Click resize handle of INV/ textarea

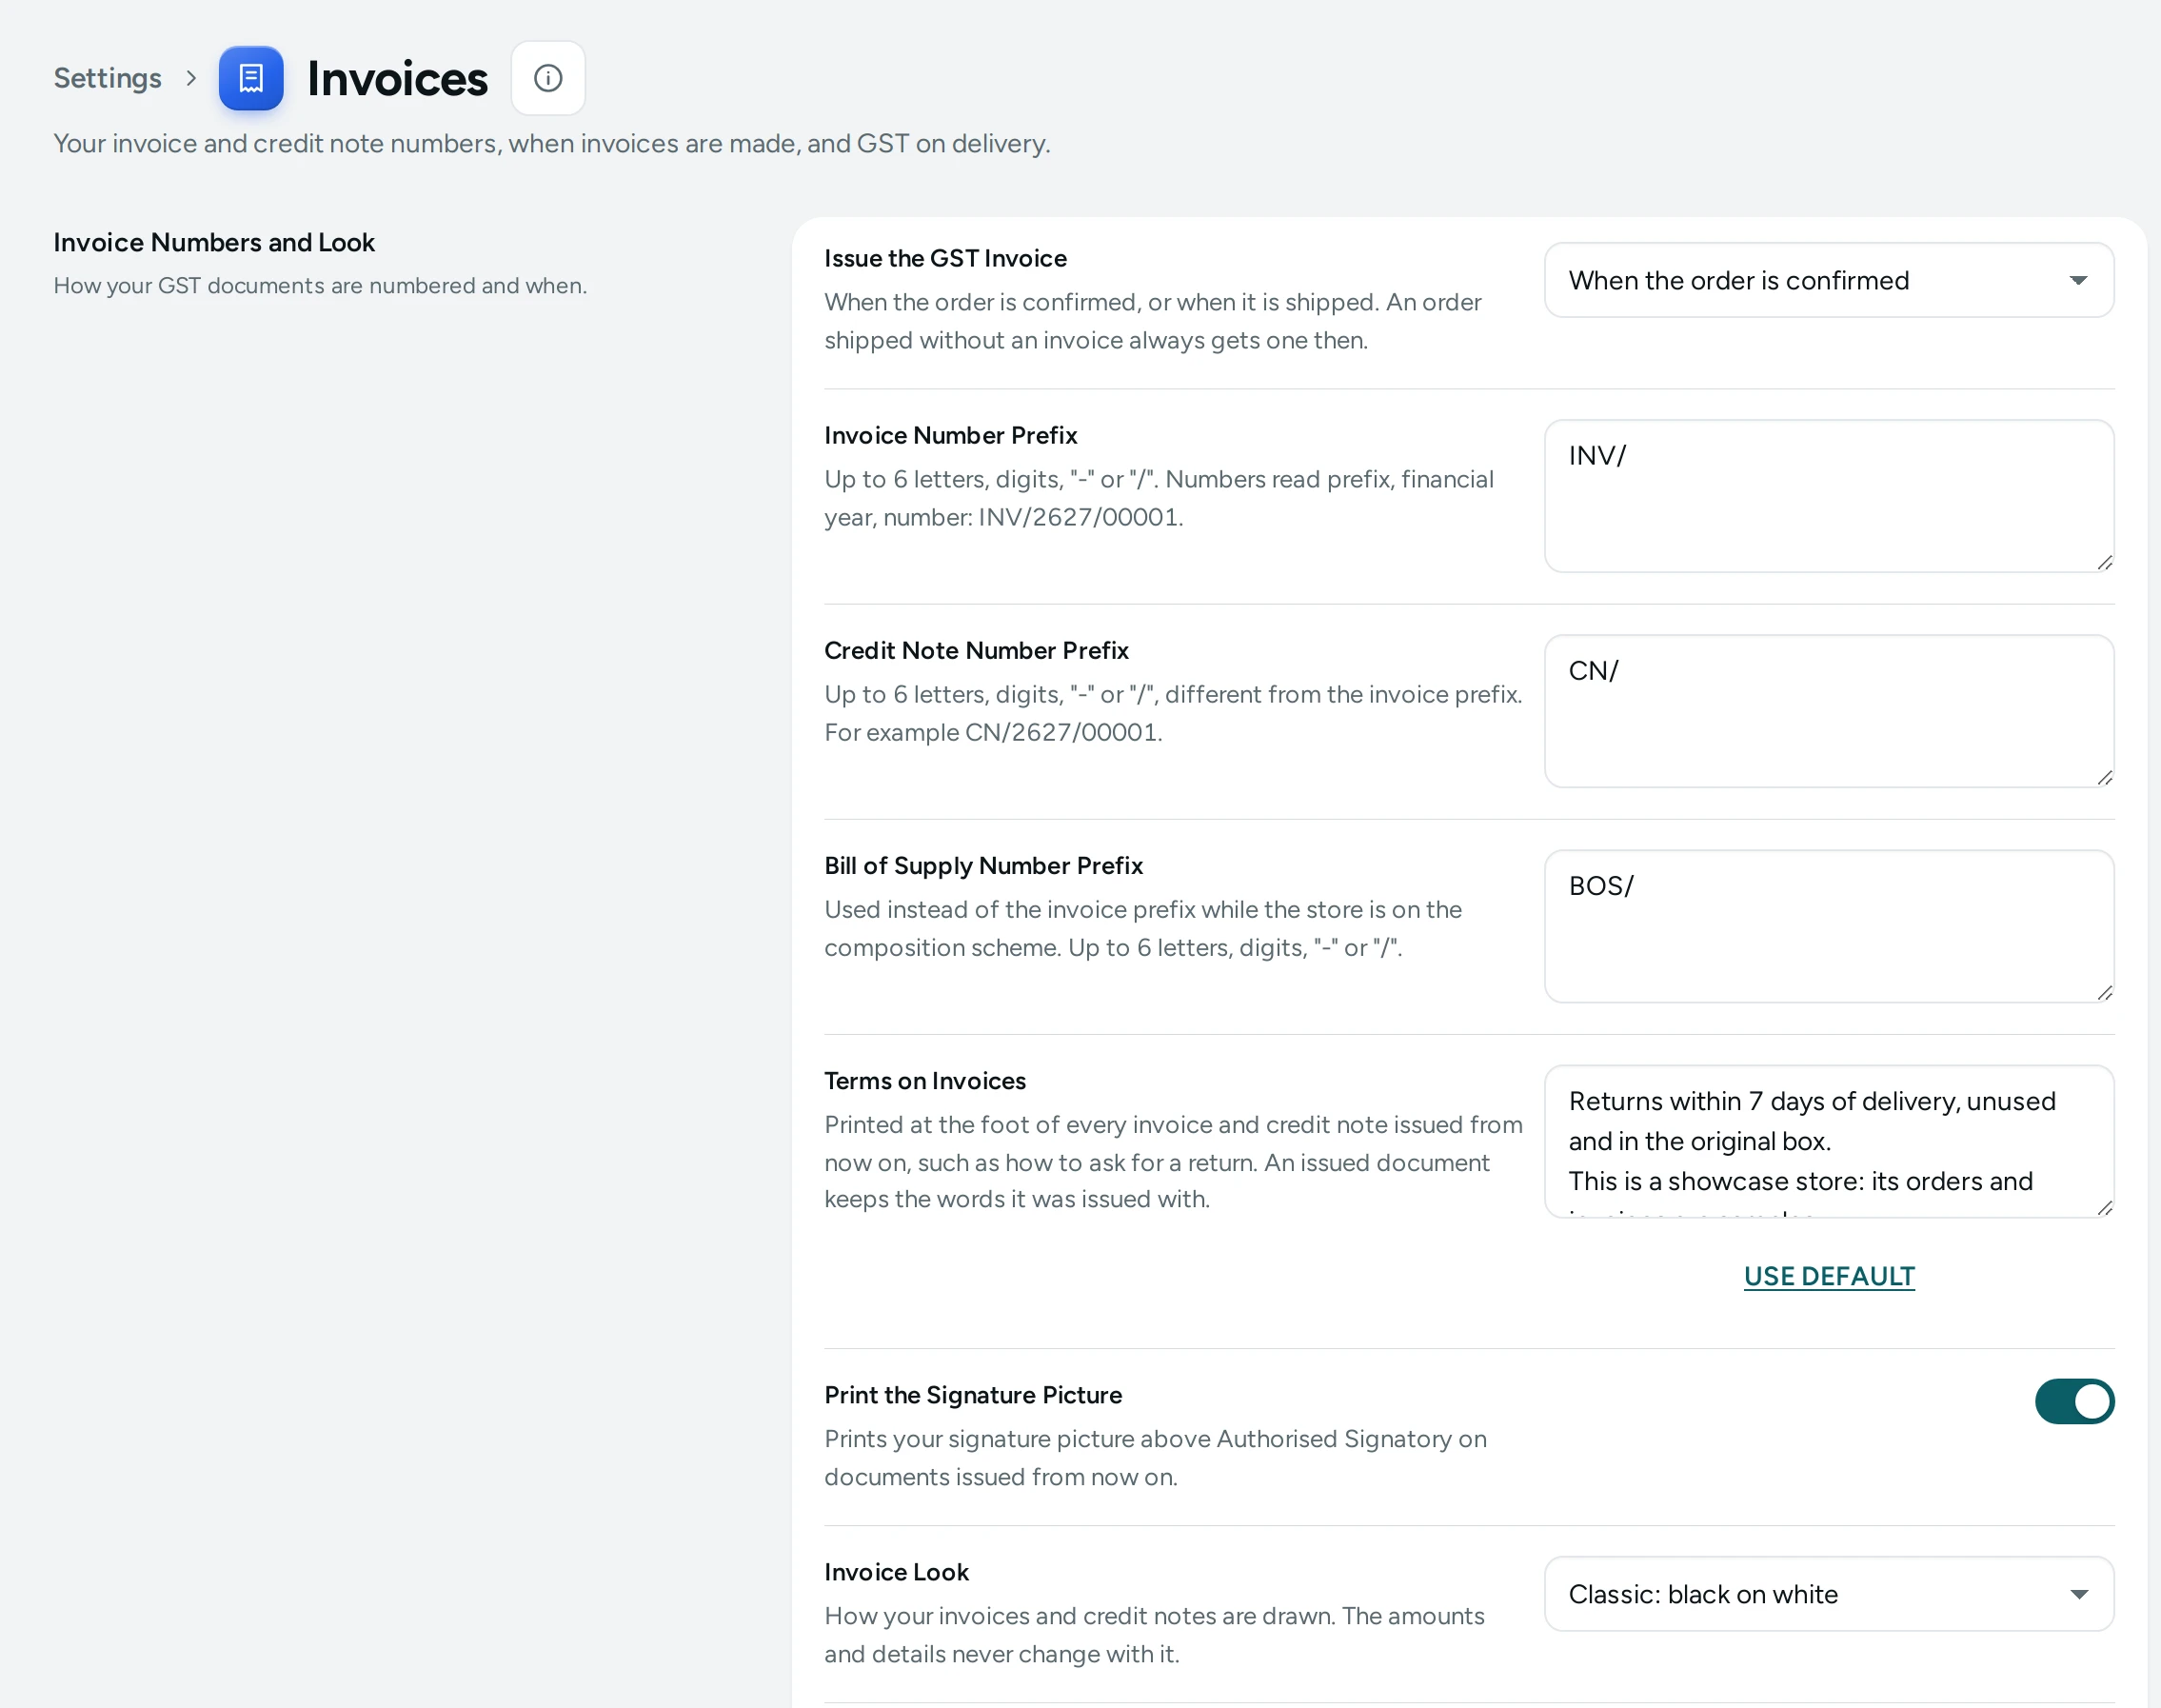tap(2104, 562)
